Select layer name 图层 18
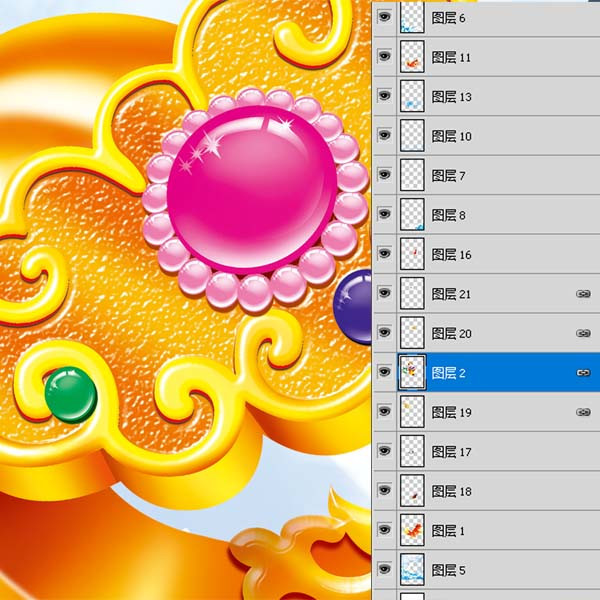 pos(452,491)
